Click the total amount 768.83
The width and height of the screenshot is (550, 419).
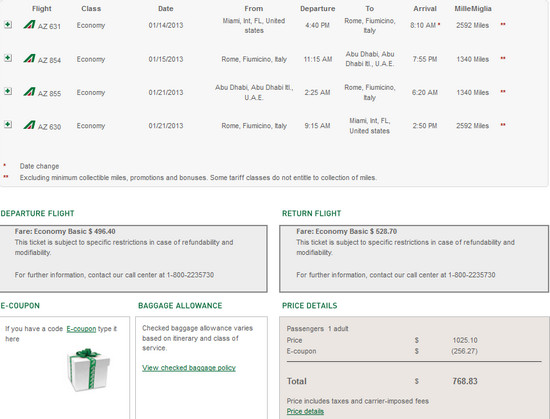point(465,381)
